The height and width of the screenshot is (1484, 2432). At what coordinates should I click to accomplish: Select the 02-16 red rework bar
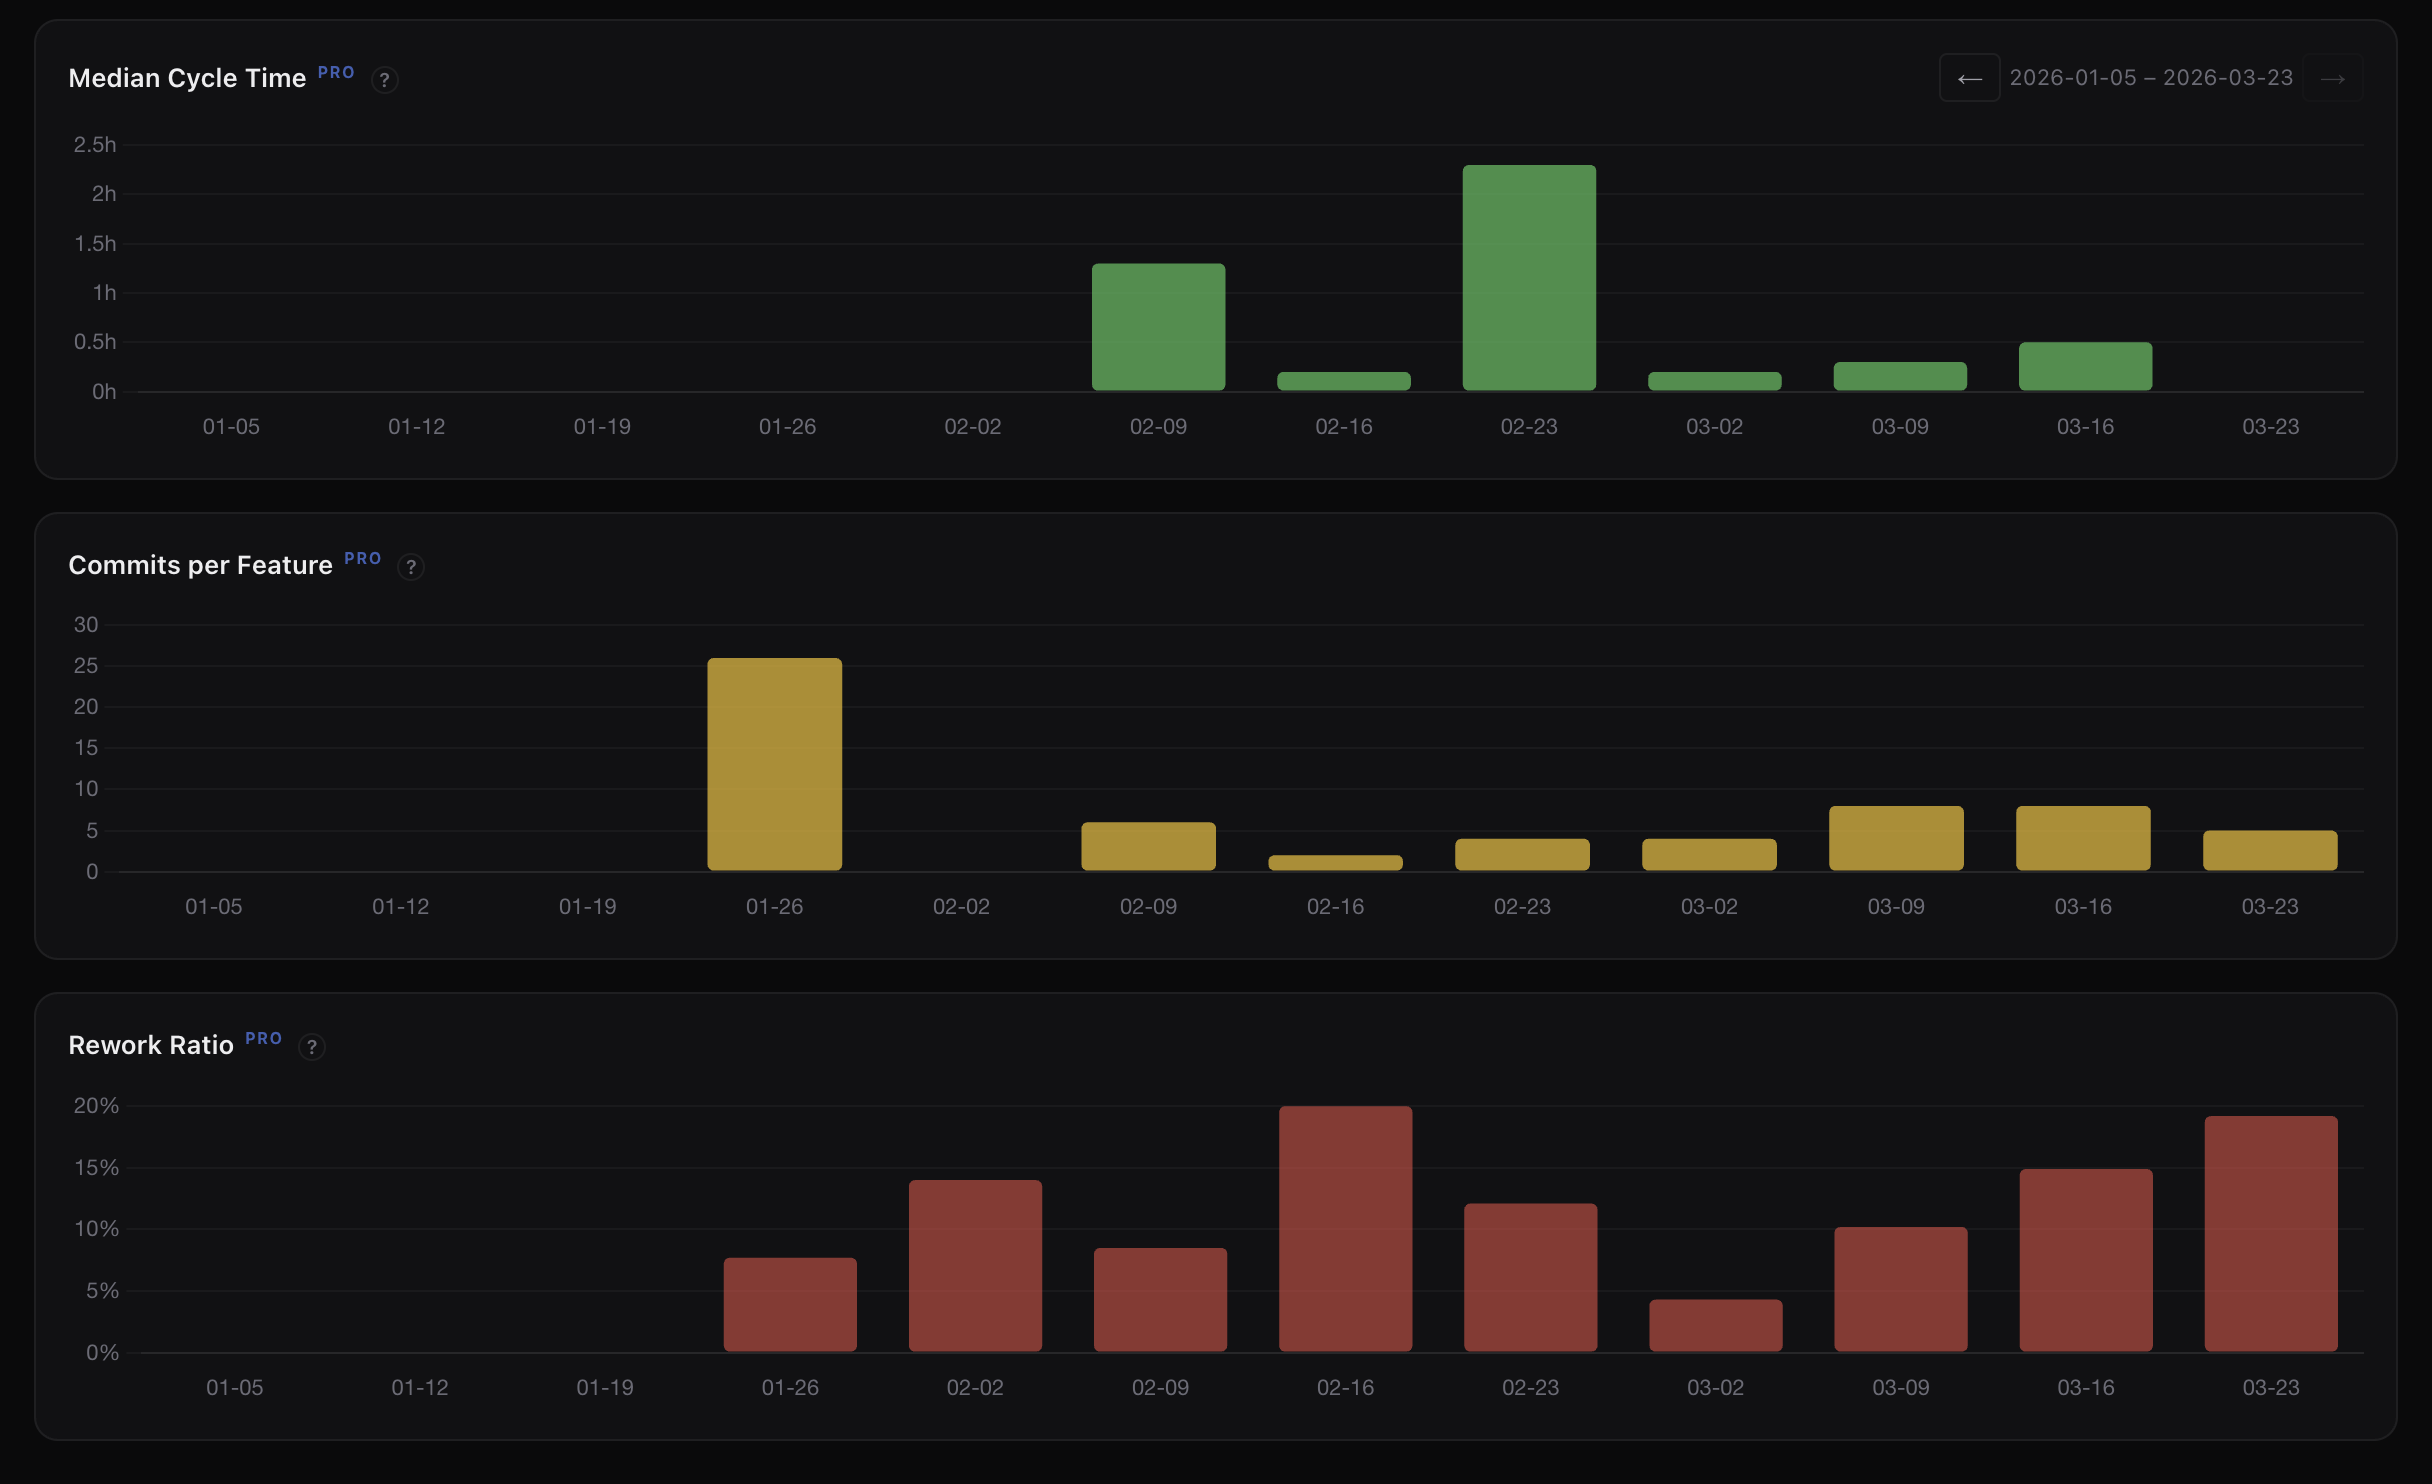click(1345, 1230)
